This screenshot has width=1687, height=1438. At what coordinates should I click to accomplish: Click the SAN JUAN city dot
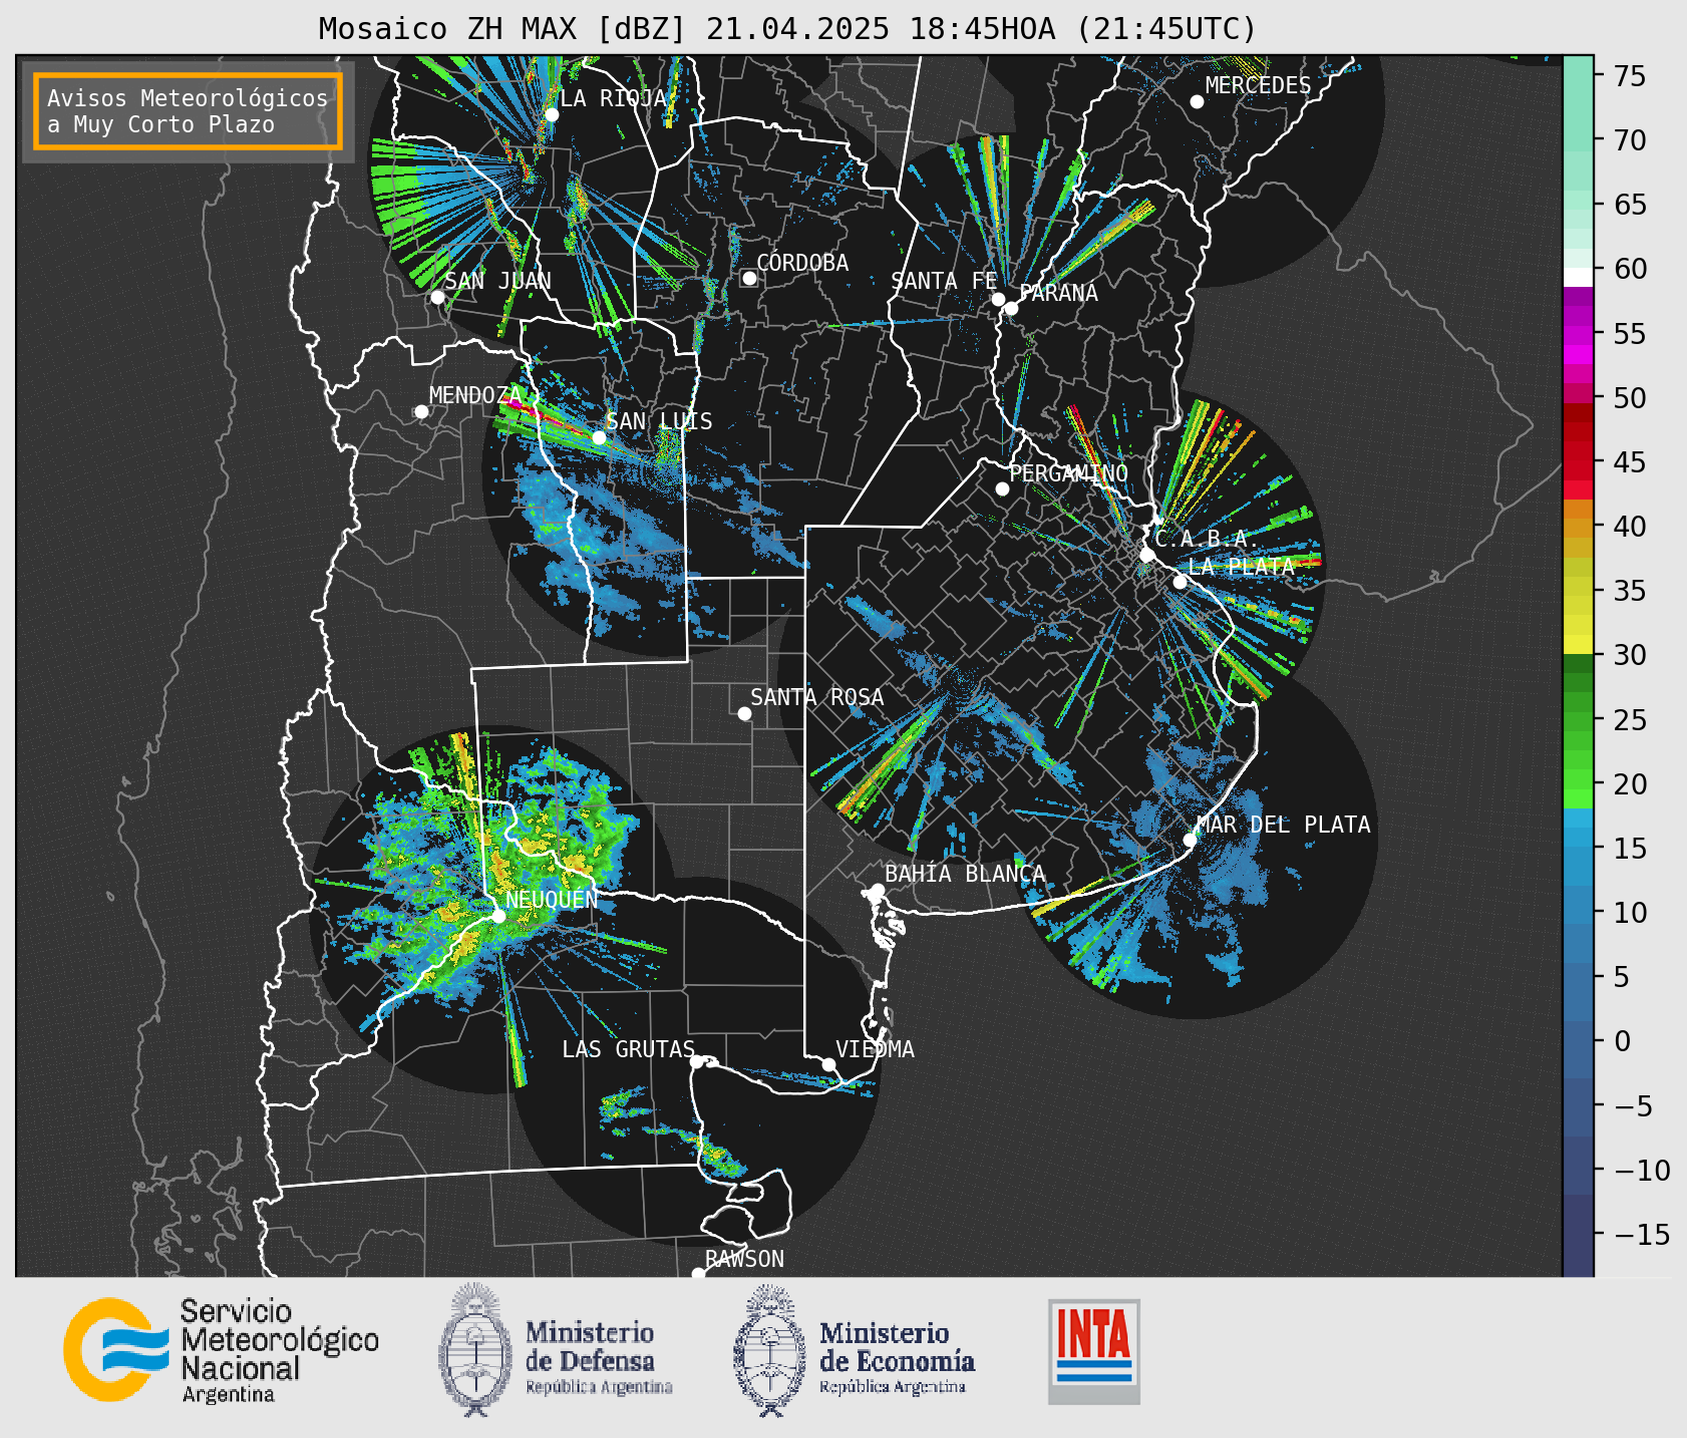(x=437, y=297)
